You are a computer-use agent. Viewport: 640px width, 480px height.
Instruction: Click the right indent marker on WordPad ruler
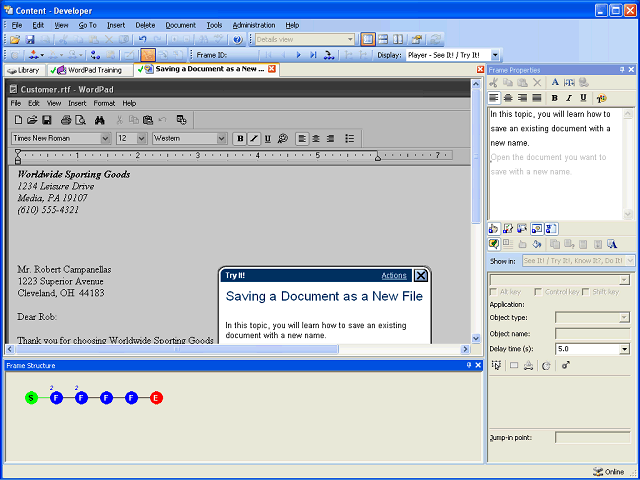pyautogui.click(x=378, y=157)
